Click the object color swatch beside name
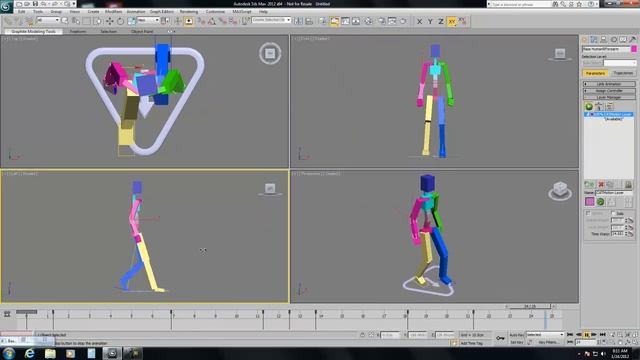 pos(634,49)
